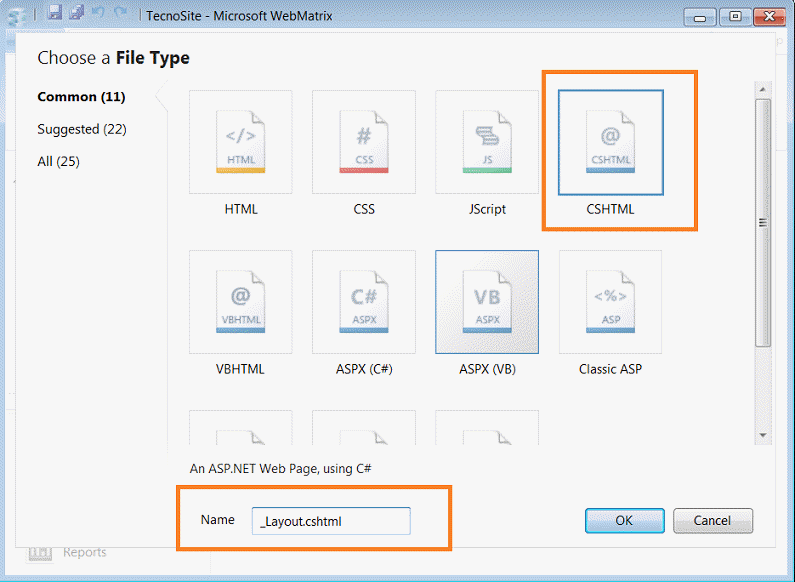Screen dimensions: 795x582
Task: Focus the Name input field
Action: tap(331, 521)
